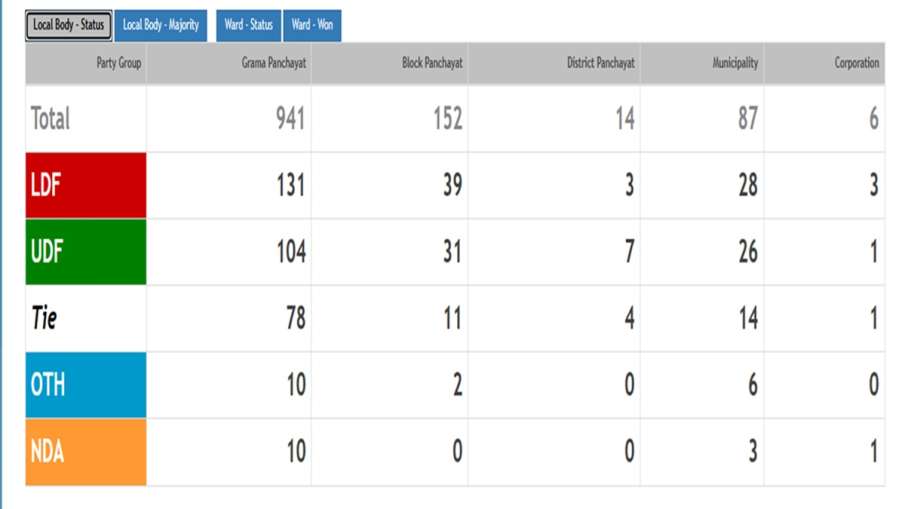The height and width of the screenshot is (509, 905).
Task: Click the Party Group column header
Action: tap(119, 63)
